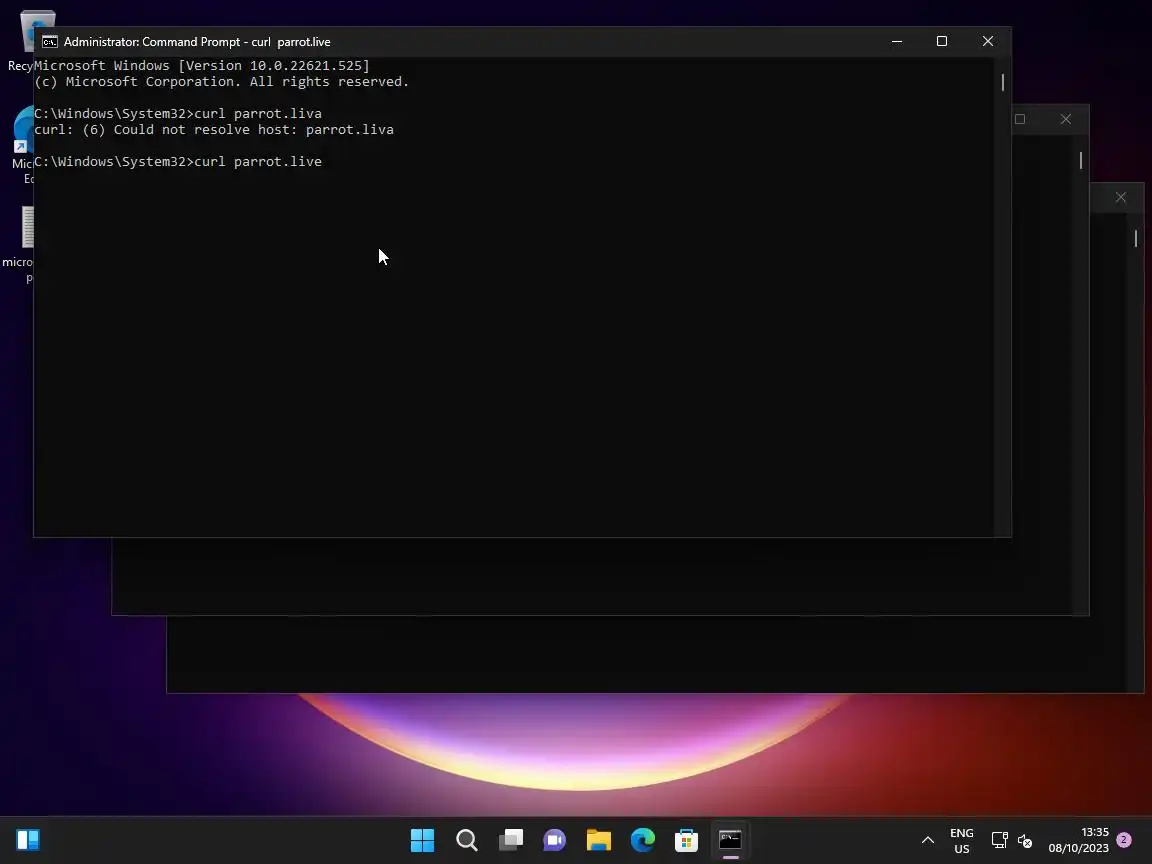This screenshot has width=1152, height=864.
Task: Open Microsoft Store from the taskbar
Action: pyautogui.click(x=686, y=840)
